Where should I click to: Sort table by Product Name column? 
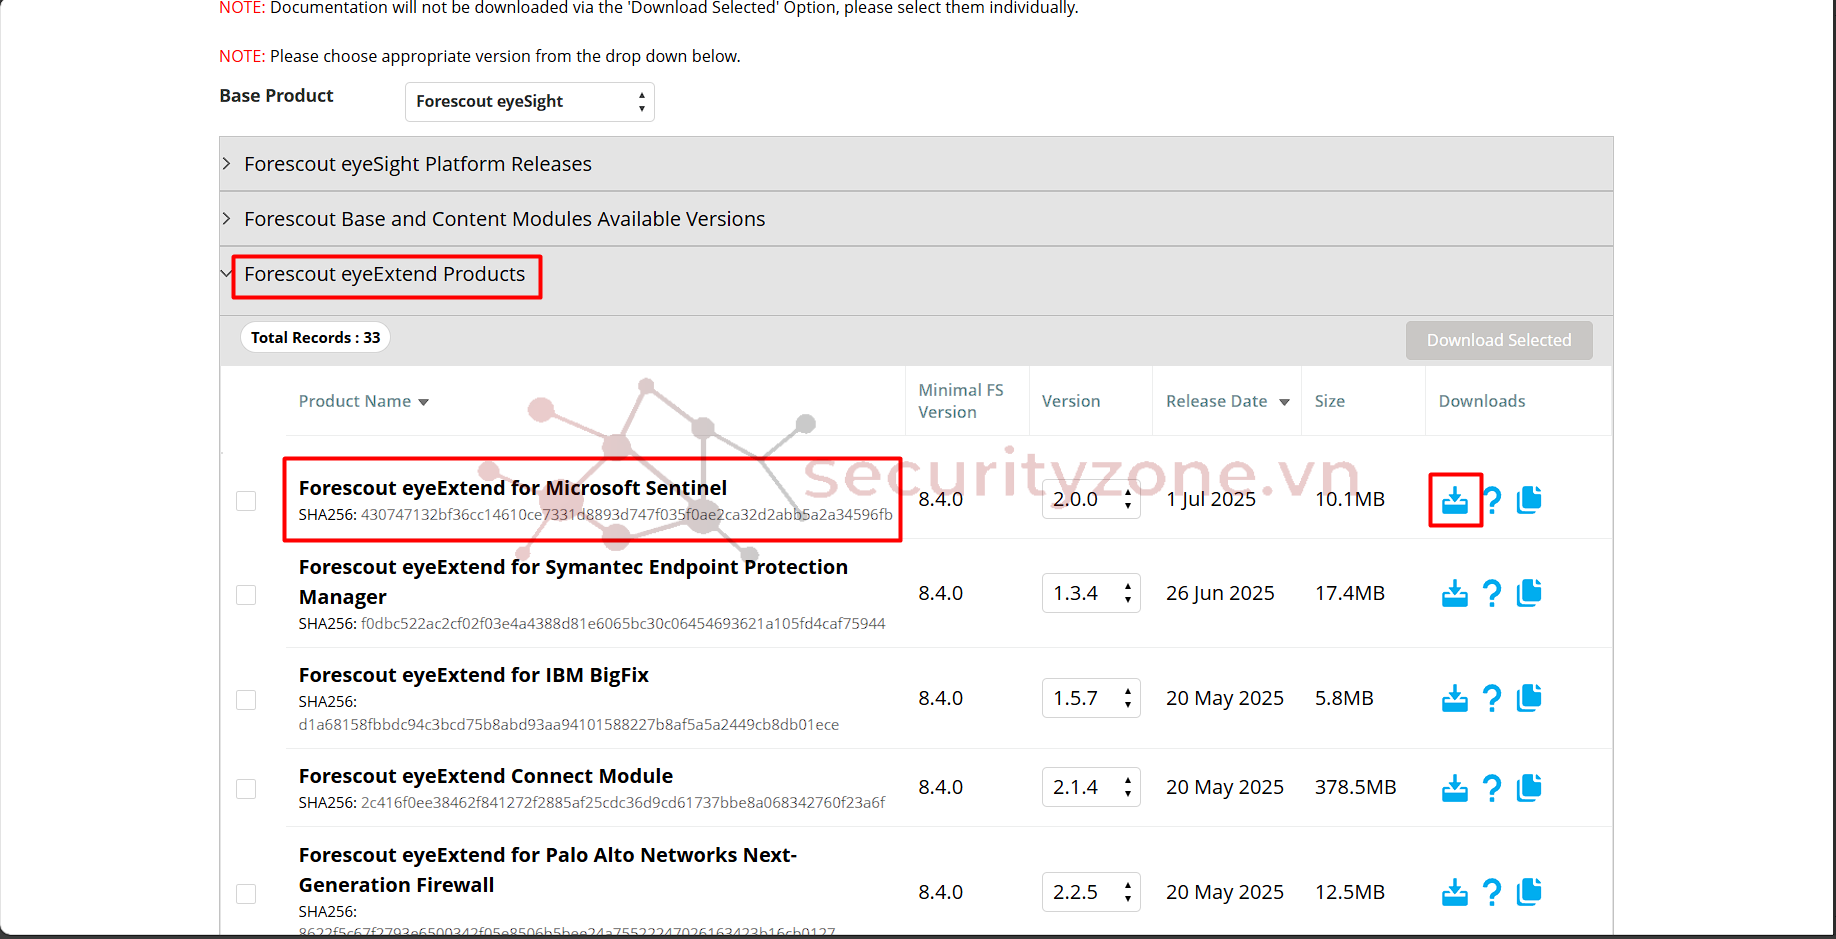pyautogui.click(x=364, y=401)
